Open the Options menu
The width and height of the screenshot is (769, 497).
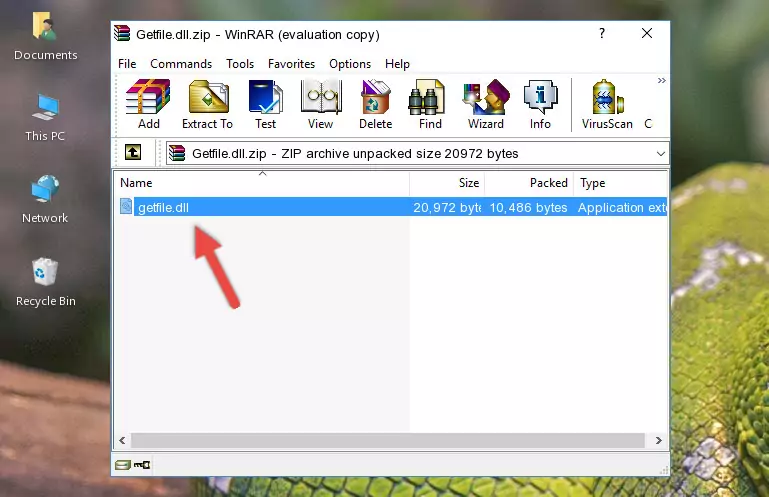point(350,64)
